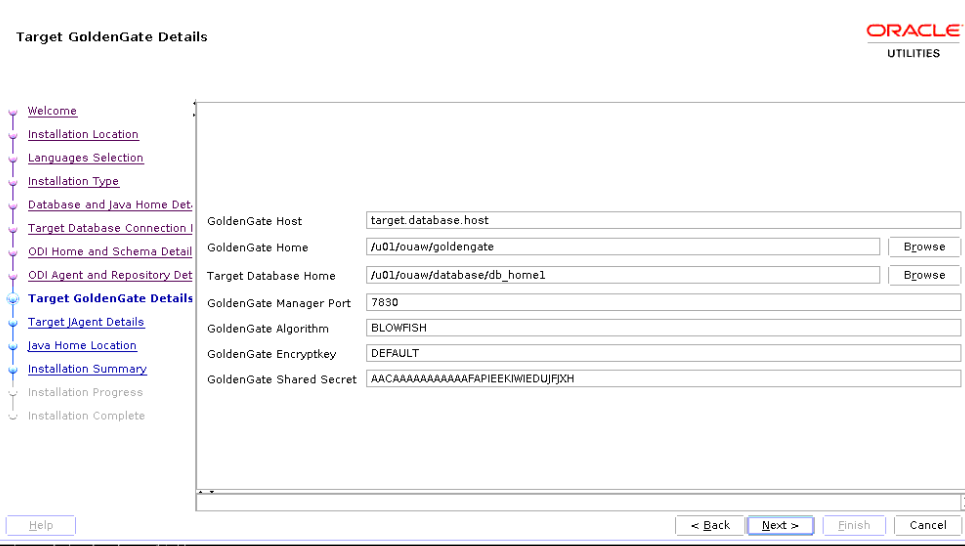Screen dimensions: 965x546
Task: Select the Target GoldenGate Details step
Action: [110, 298]
